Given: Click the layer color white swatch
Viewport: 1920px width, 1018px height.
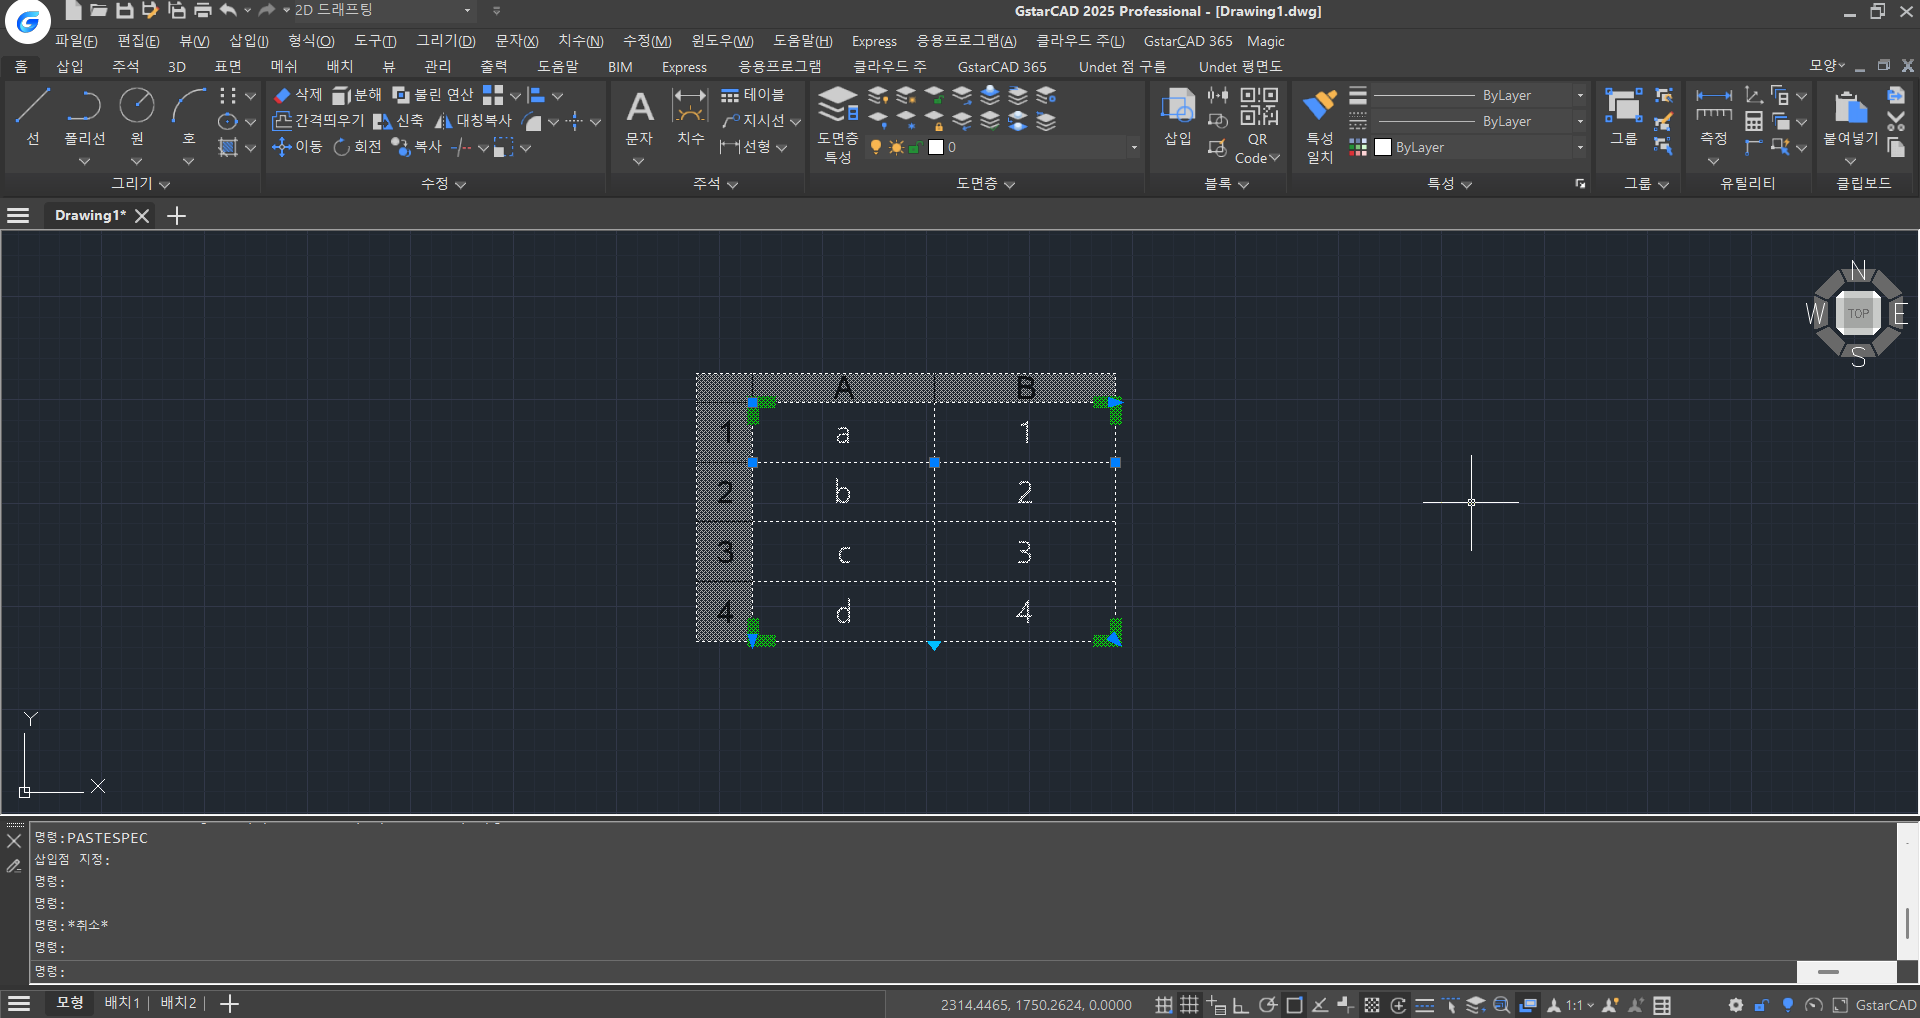Looking at the screenshot, I should pos(936,147).
